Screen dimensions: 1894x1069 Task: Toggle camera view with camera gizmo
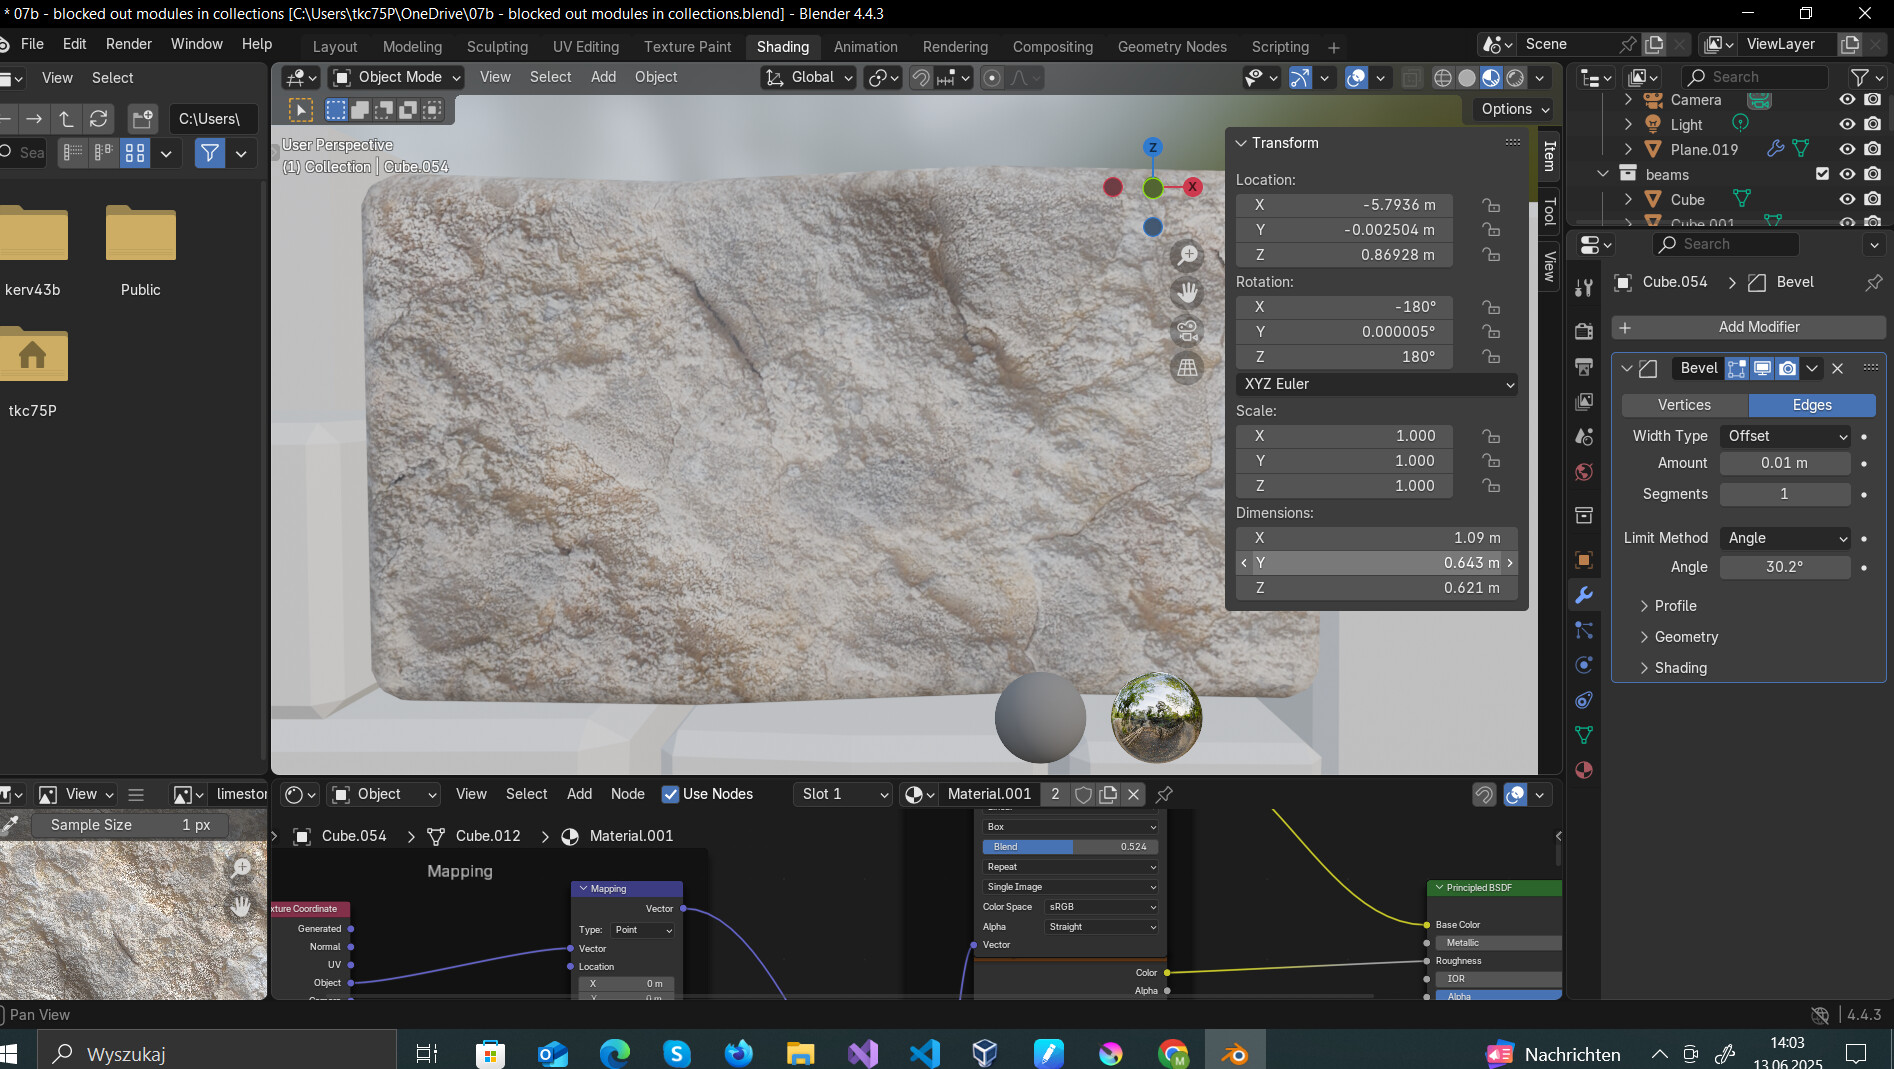tap(1187, 331)
